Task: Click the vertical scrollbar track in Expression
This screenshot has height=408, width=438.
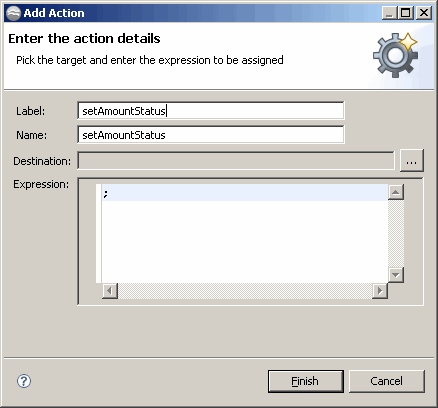Action: 396,234
